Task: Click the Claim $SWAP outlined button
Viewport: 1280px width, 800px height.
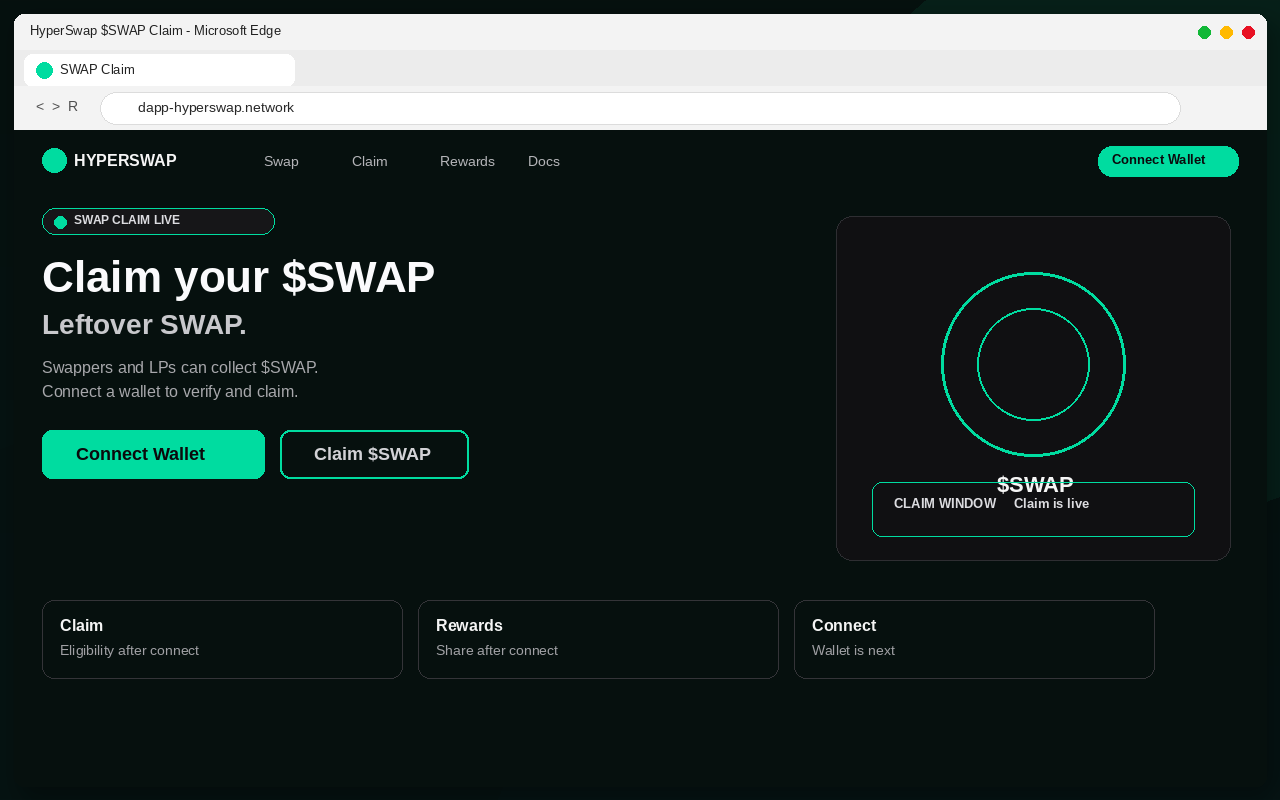Action: pyautogui.click(x=374, y=454)
